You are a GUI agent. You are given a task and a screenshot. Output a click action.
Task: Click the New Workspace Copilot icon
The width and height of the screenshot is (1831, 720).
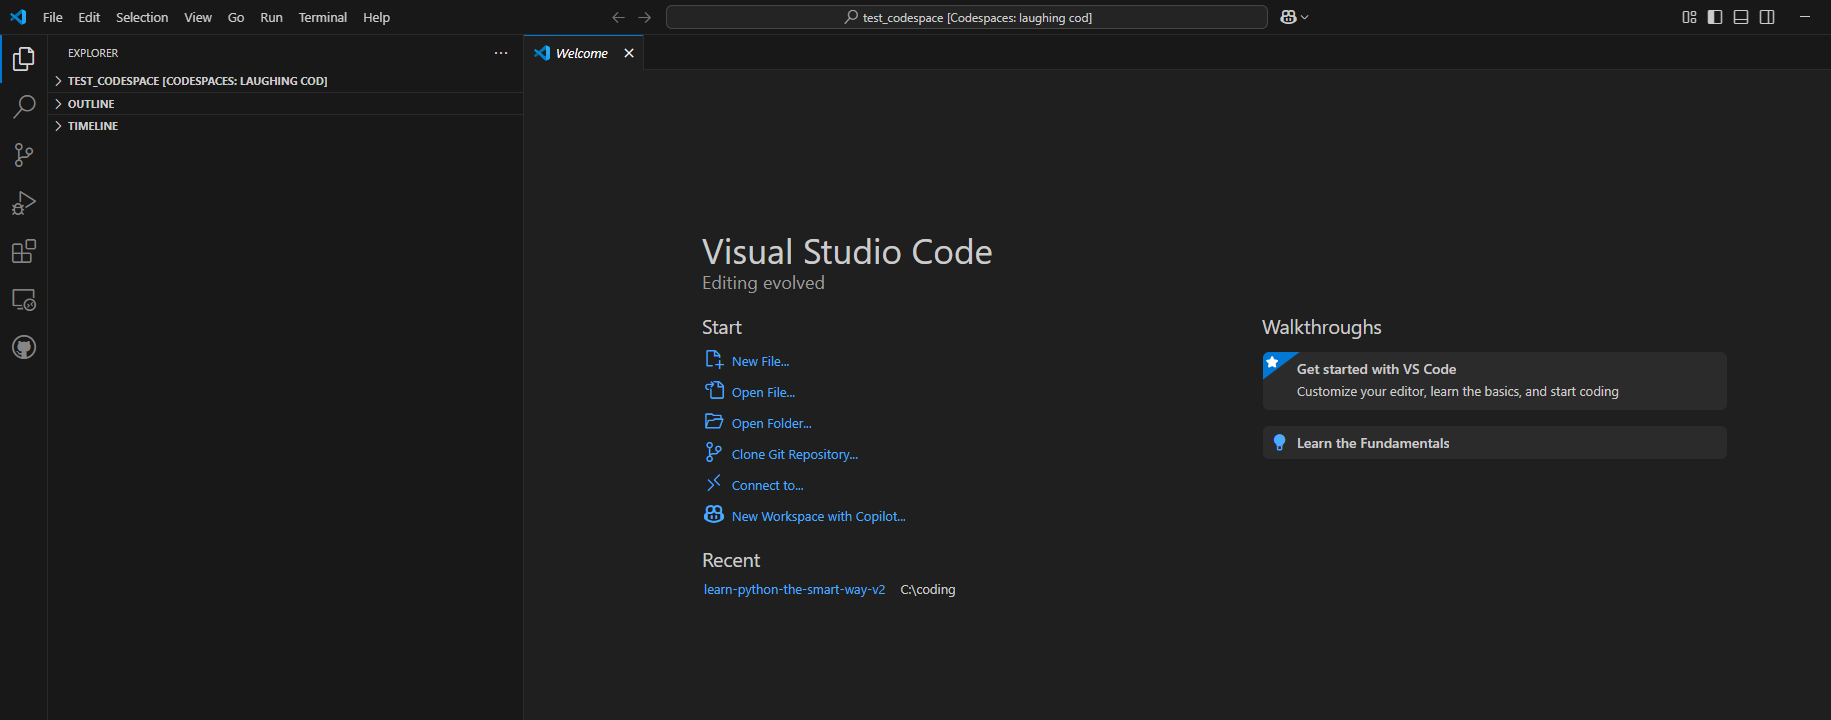click(x=714, y=515)
